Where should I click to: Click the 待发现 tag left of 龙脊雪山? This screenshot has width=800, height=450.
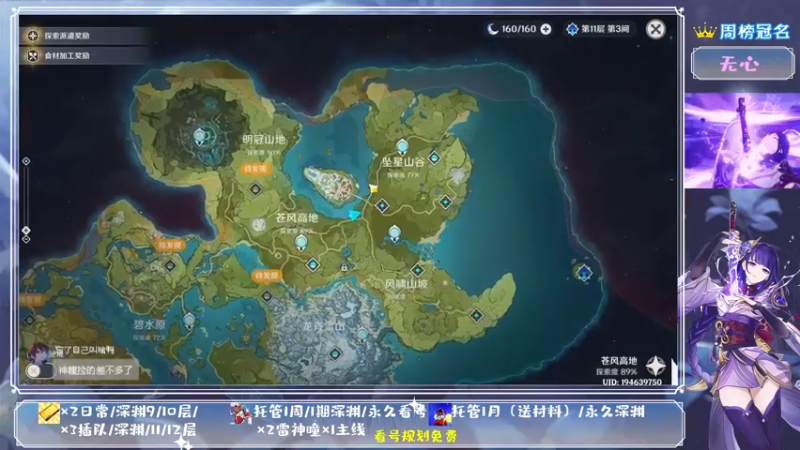click(266, 276)
